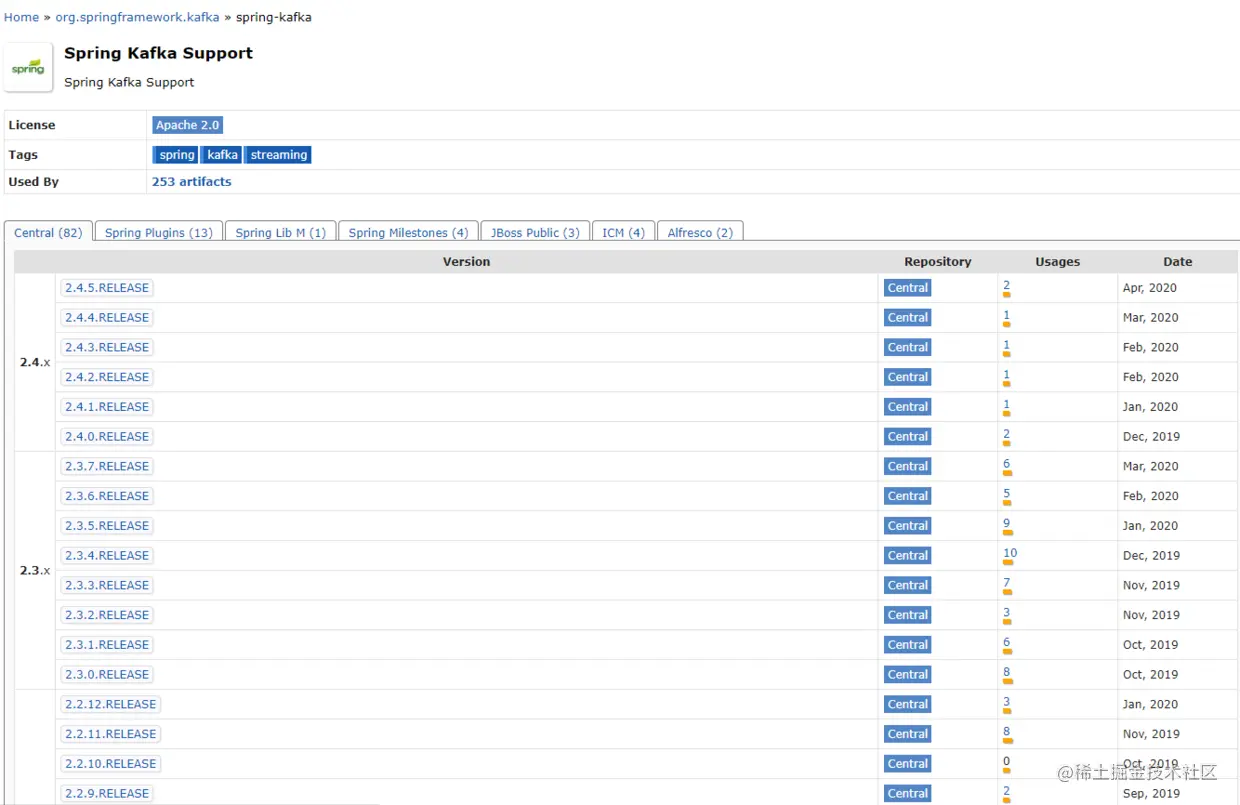Click the Version column header
The width and height of the screenshot is (1240, 805).
point(466,262)
